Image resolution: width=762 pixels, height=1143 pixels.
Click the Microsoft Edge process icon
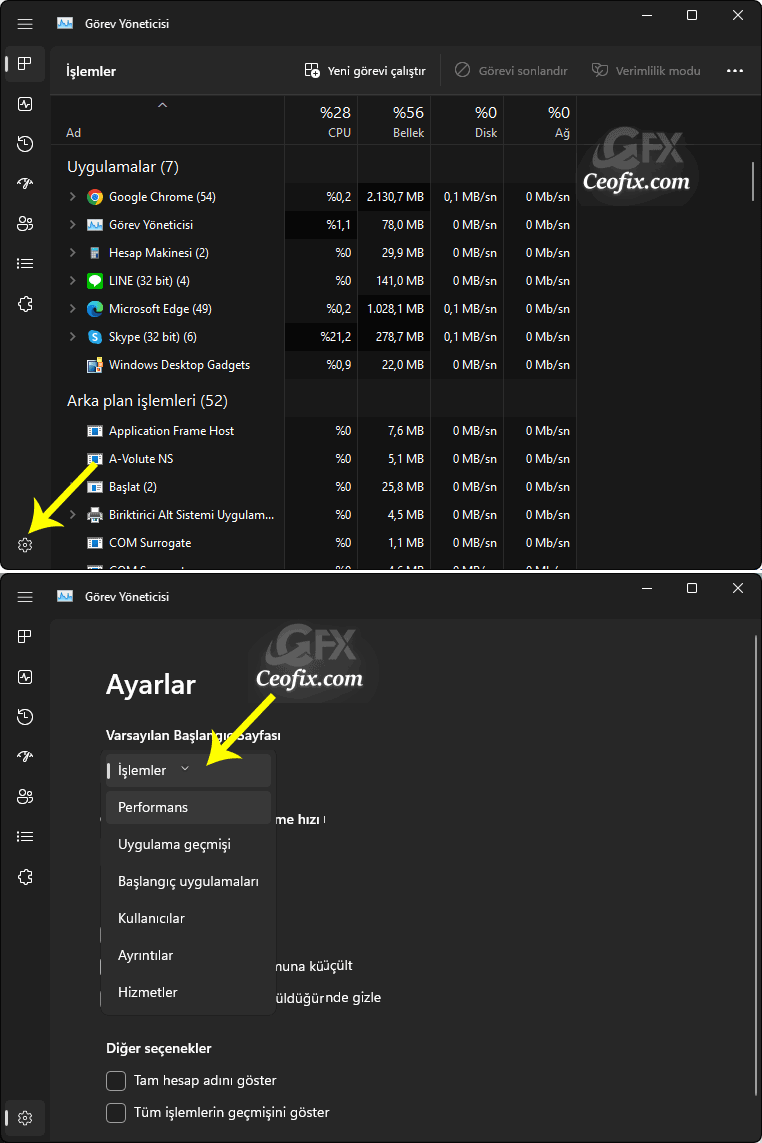coord(95,309)
